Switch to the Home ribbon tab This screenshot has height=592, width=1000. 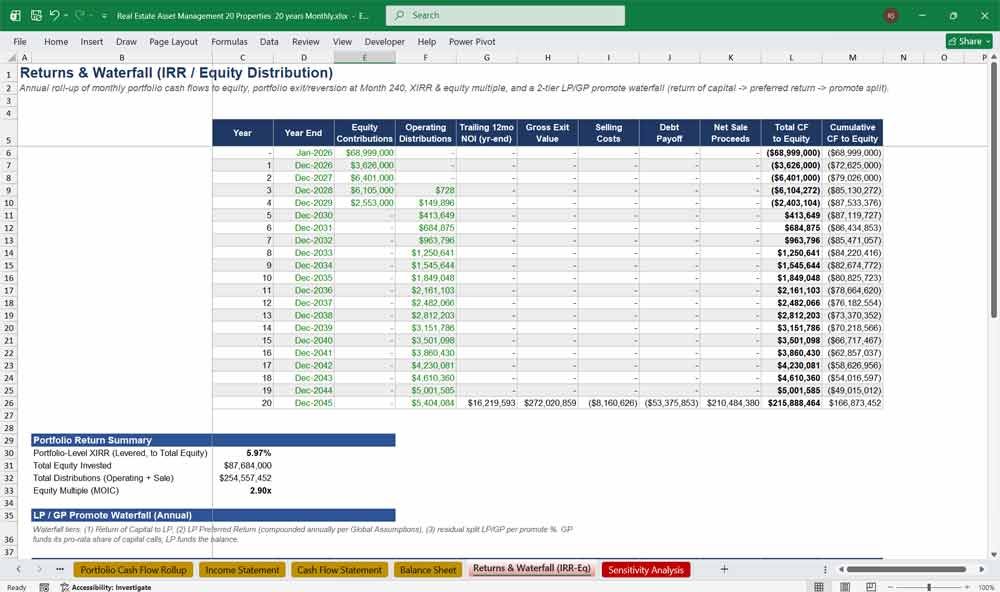pos(56,41)
